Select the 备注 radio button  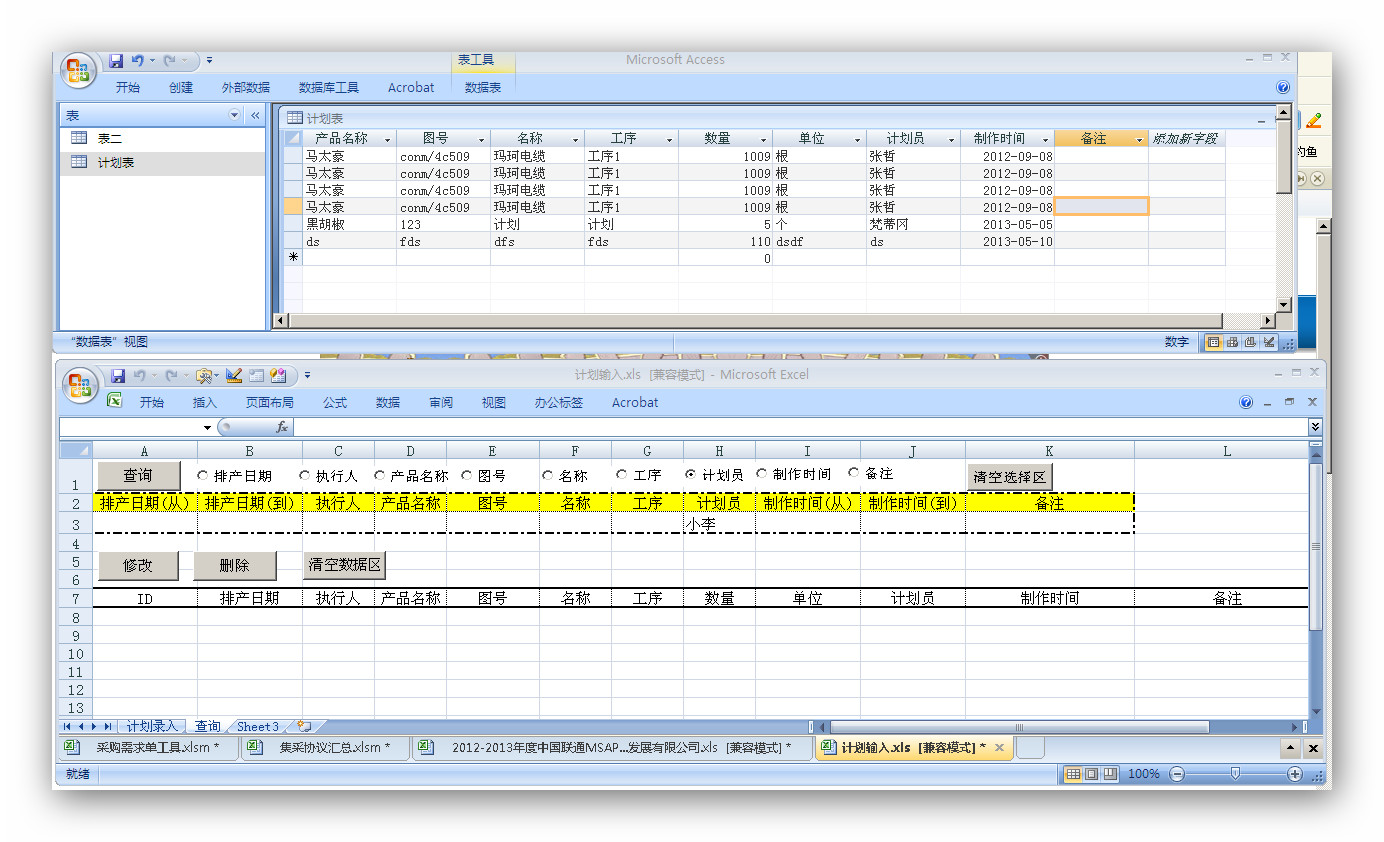(x=854, y=473)
